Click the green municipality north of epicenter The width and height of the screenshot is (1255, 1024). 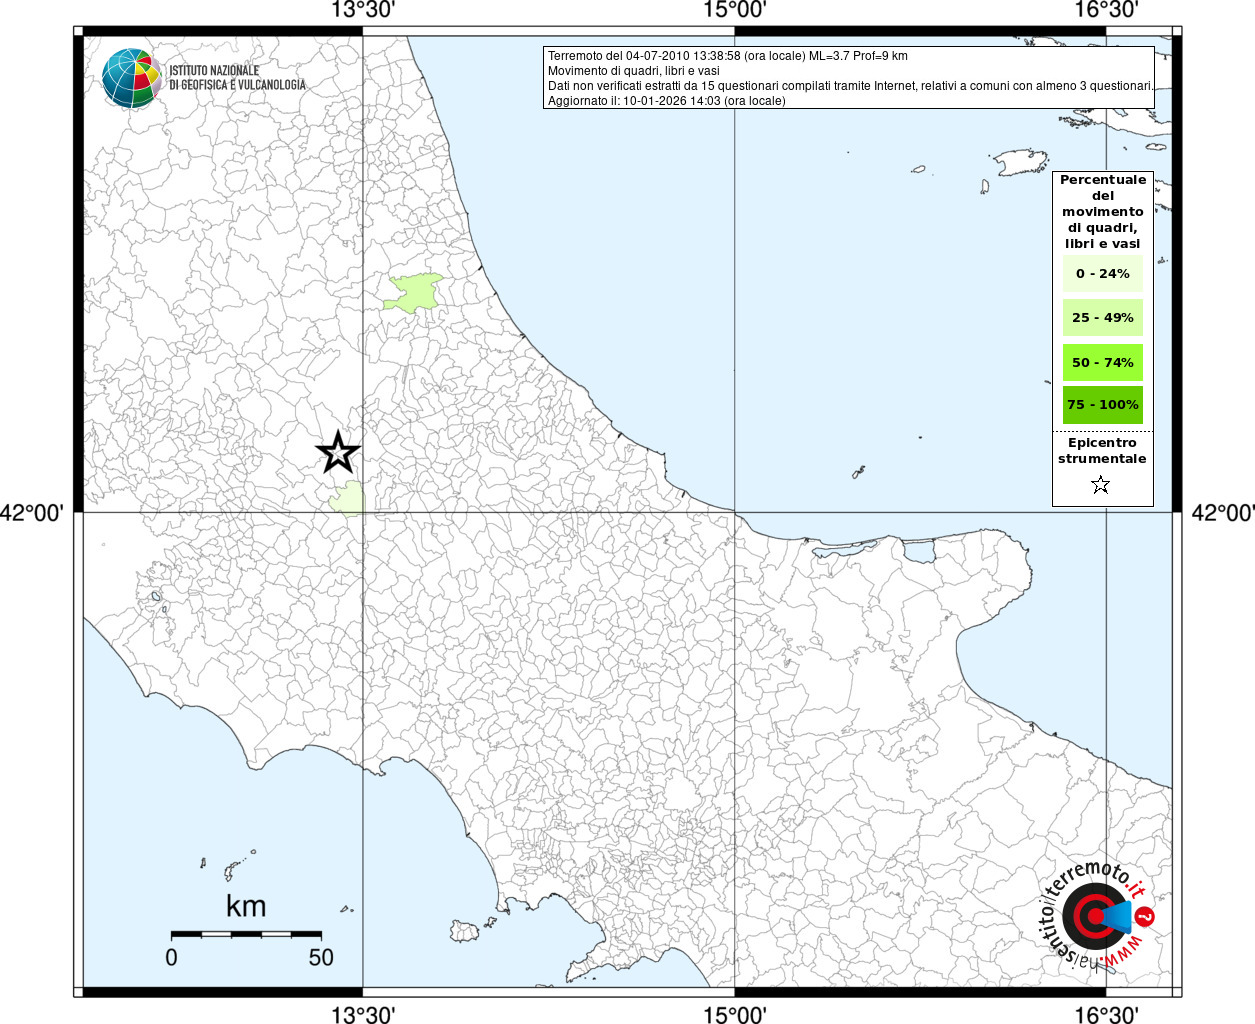click(411, 293)
